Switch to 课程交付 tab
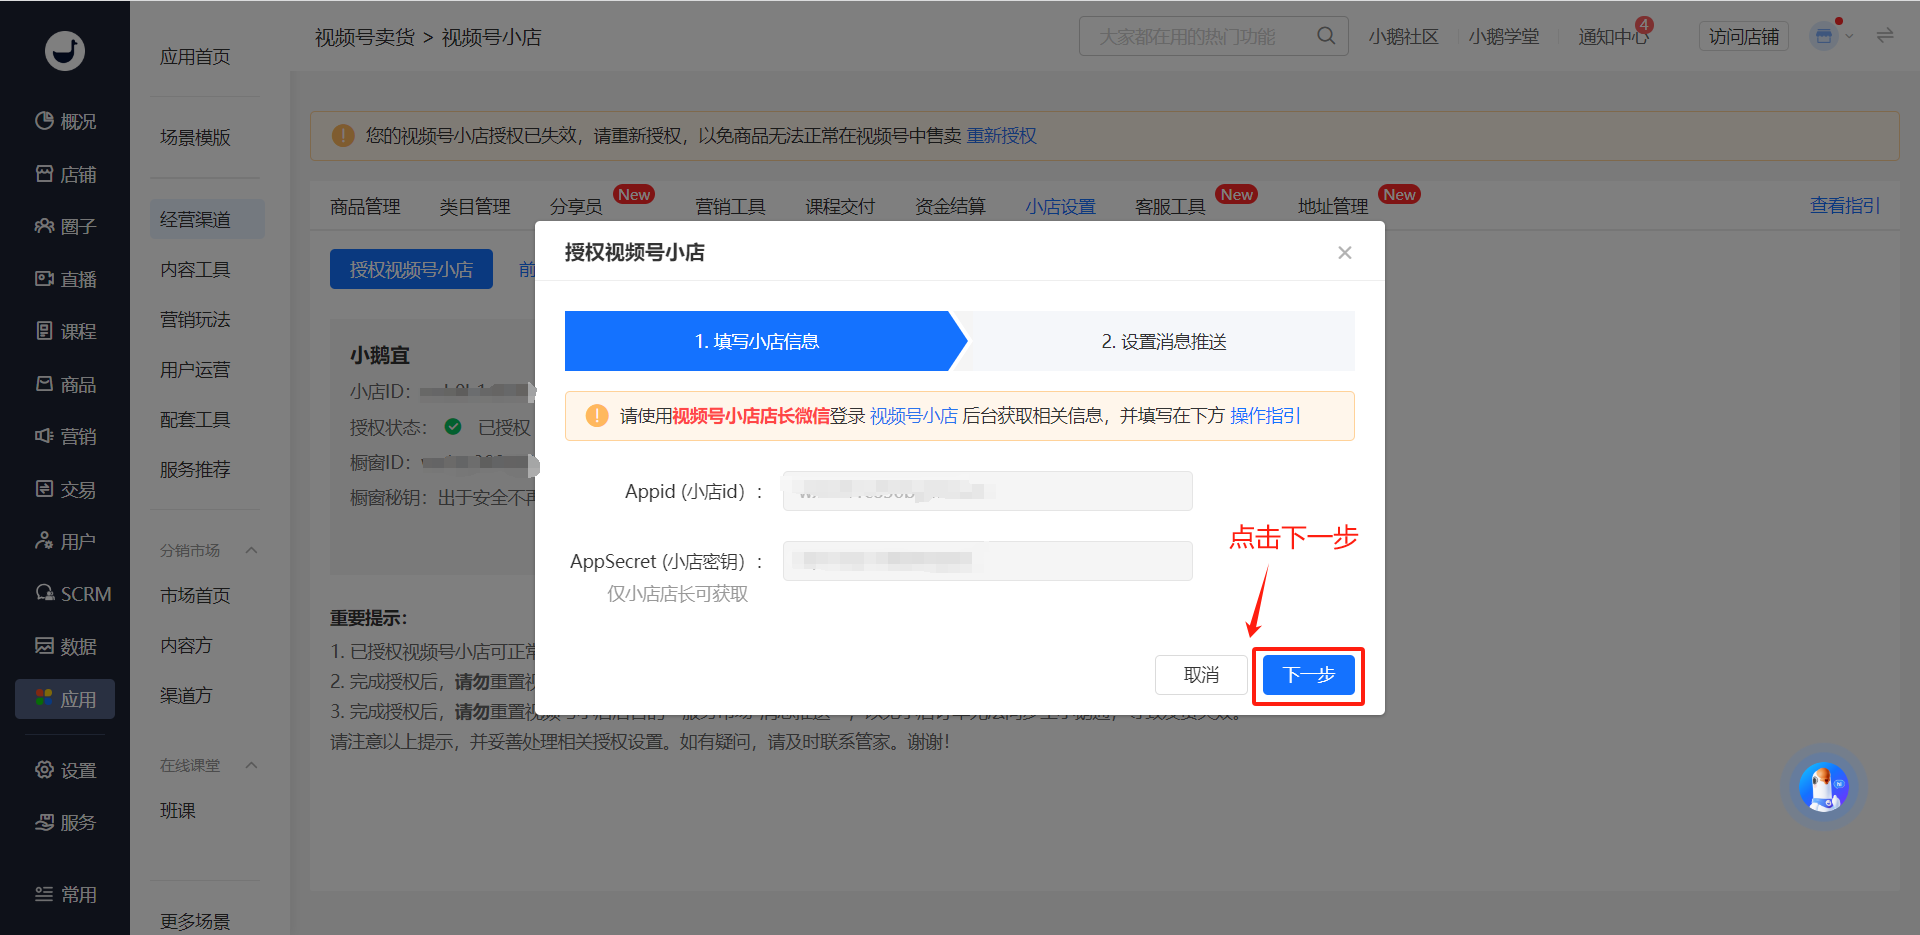Image resolution: width=1920 pixels, height=935 pixels. (840, 206)
